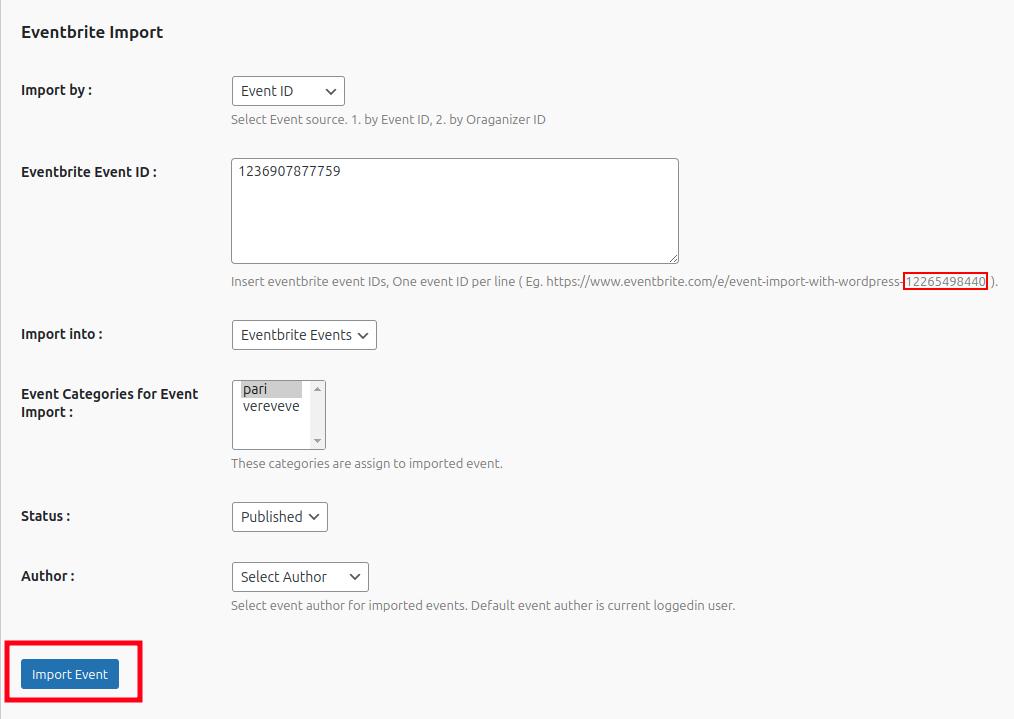Click the Event Categories for Event Import label
Screen dimensions: 1014x719
click(109, 402)
